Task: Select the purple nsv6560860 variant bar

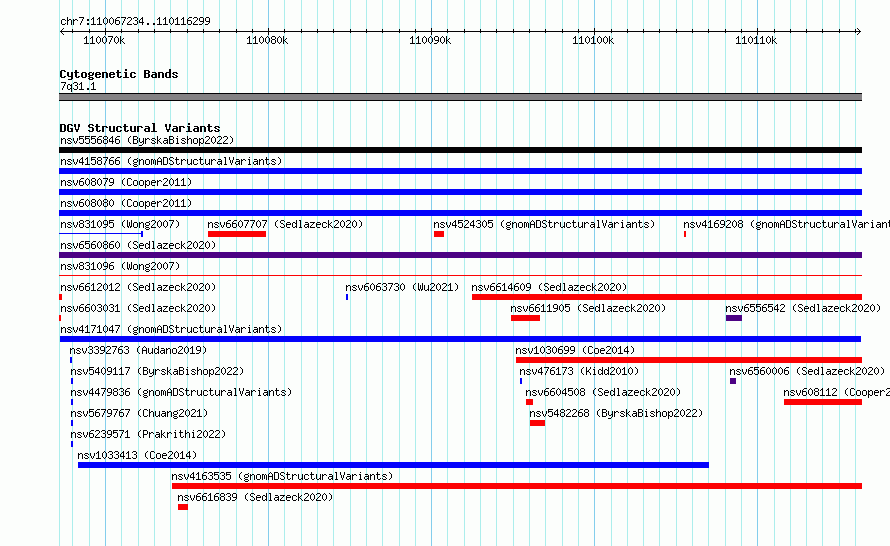Action: [460, 255]
